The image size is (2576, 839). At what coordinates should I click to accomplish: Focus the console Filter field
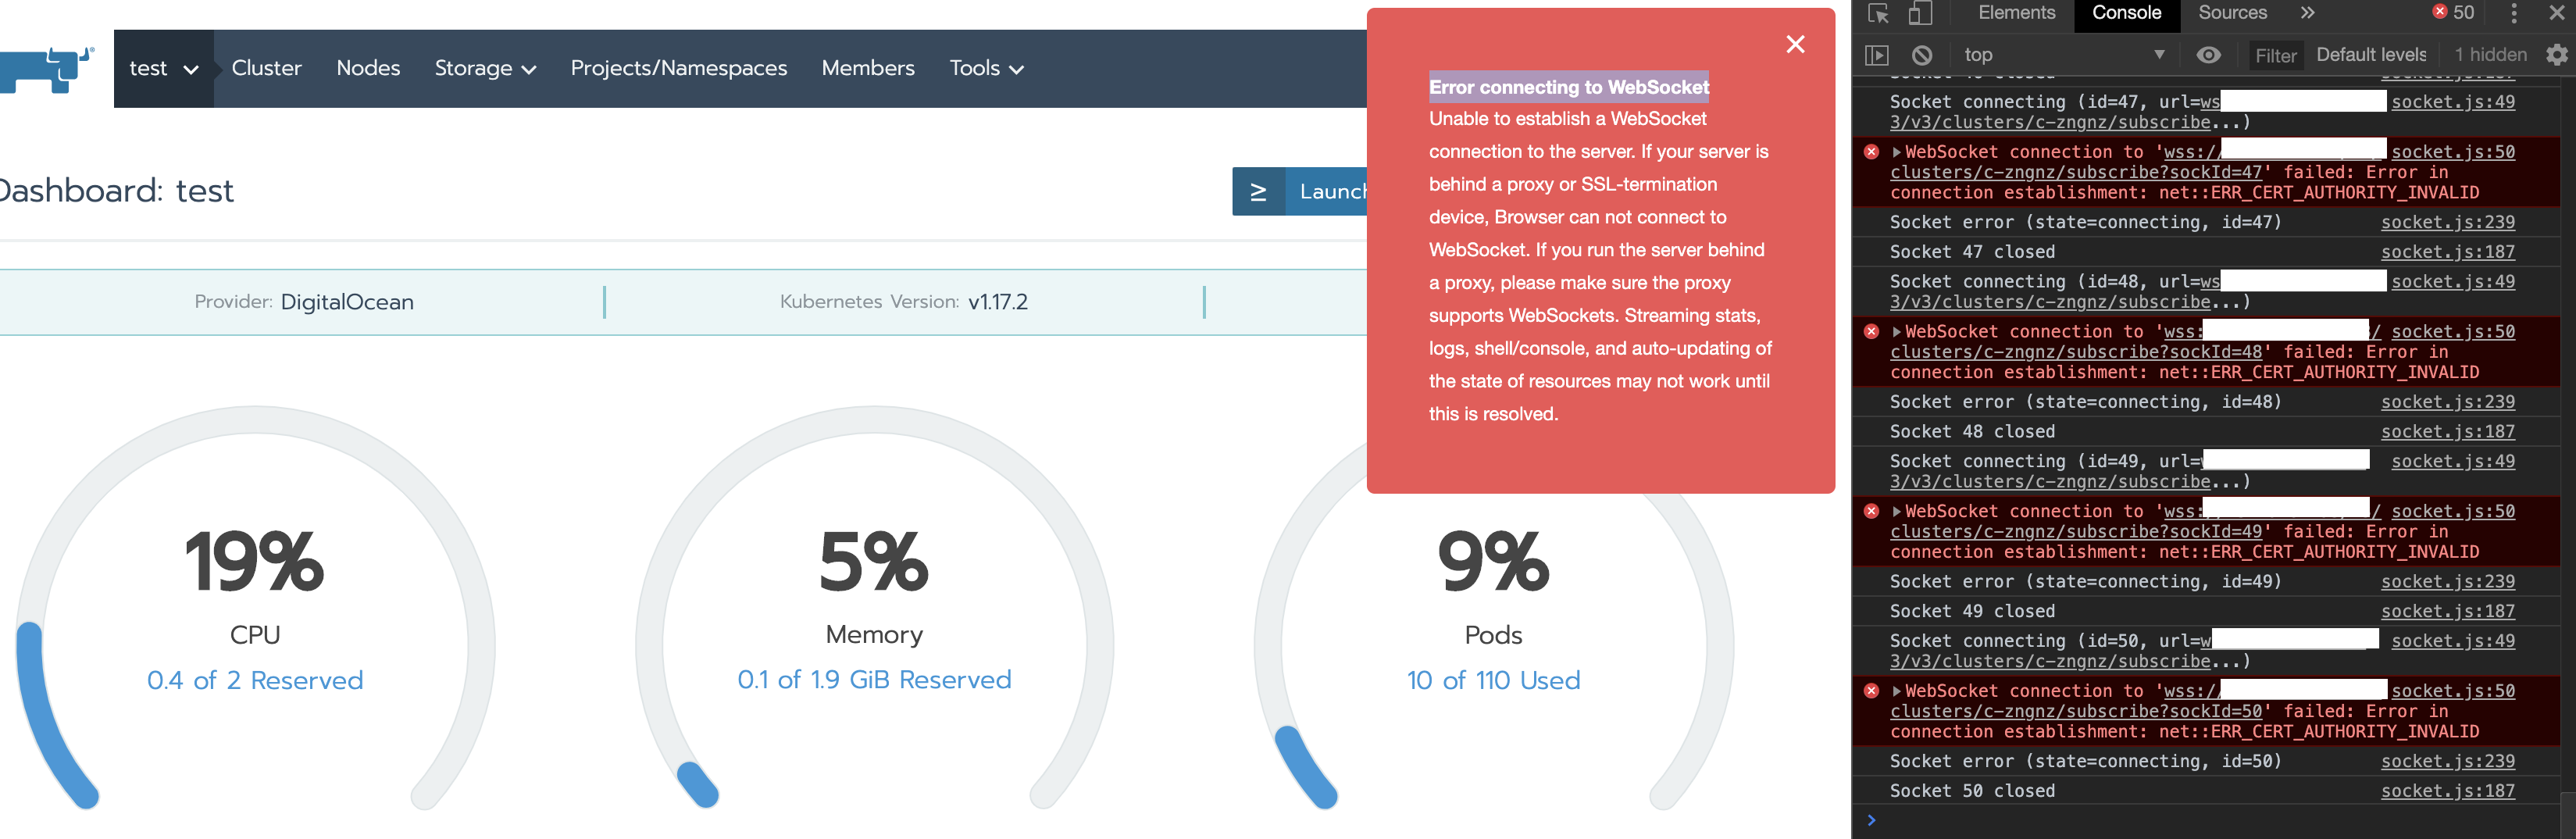click(2275, 56)
